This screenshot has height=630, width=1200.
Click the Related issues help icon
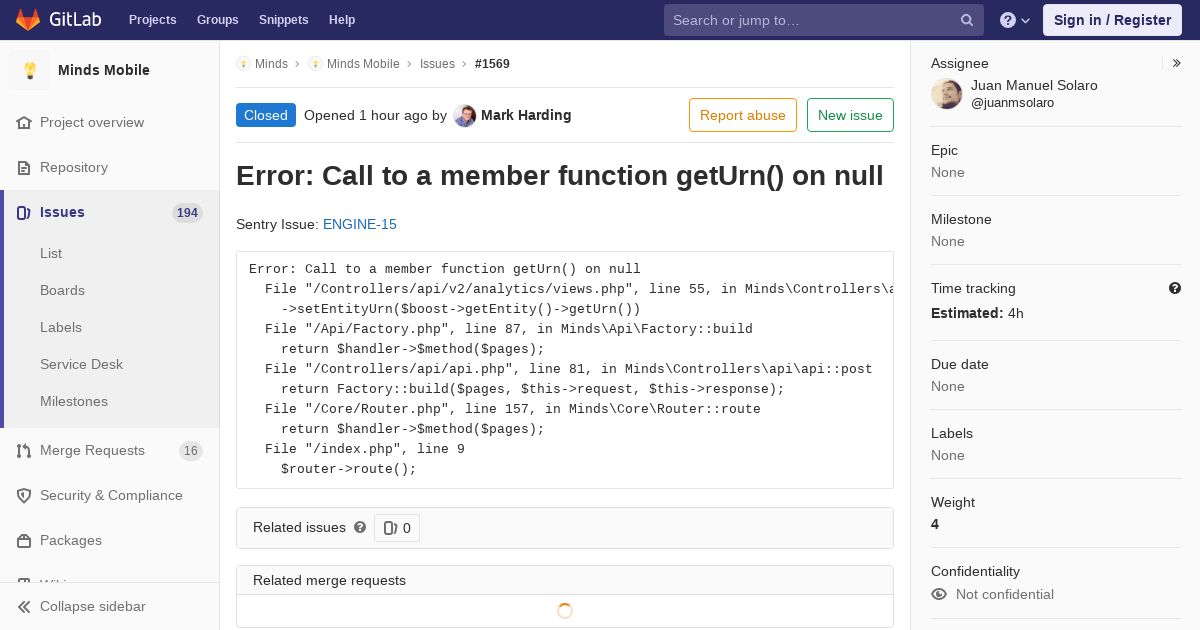pos(360,527)
